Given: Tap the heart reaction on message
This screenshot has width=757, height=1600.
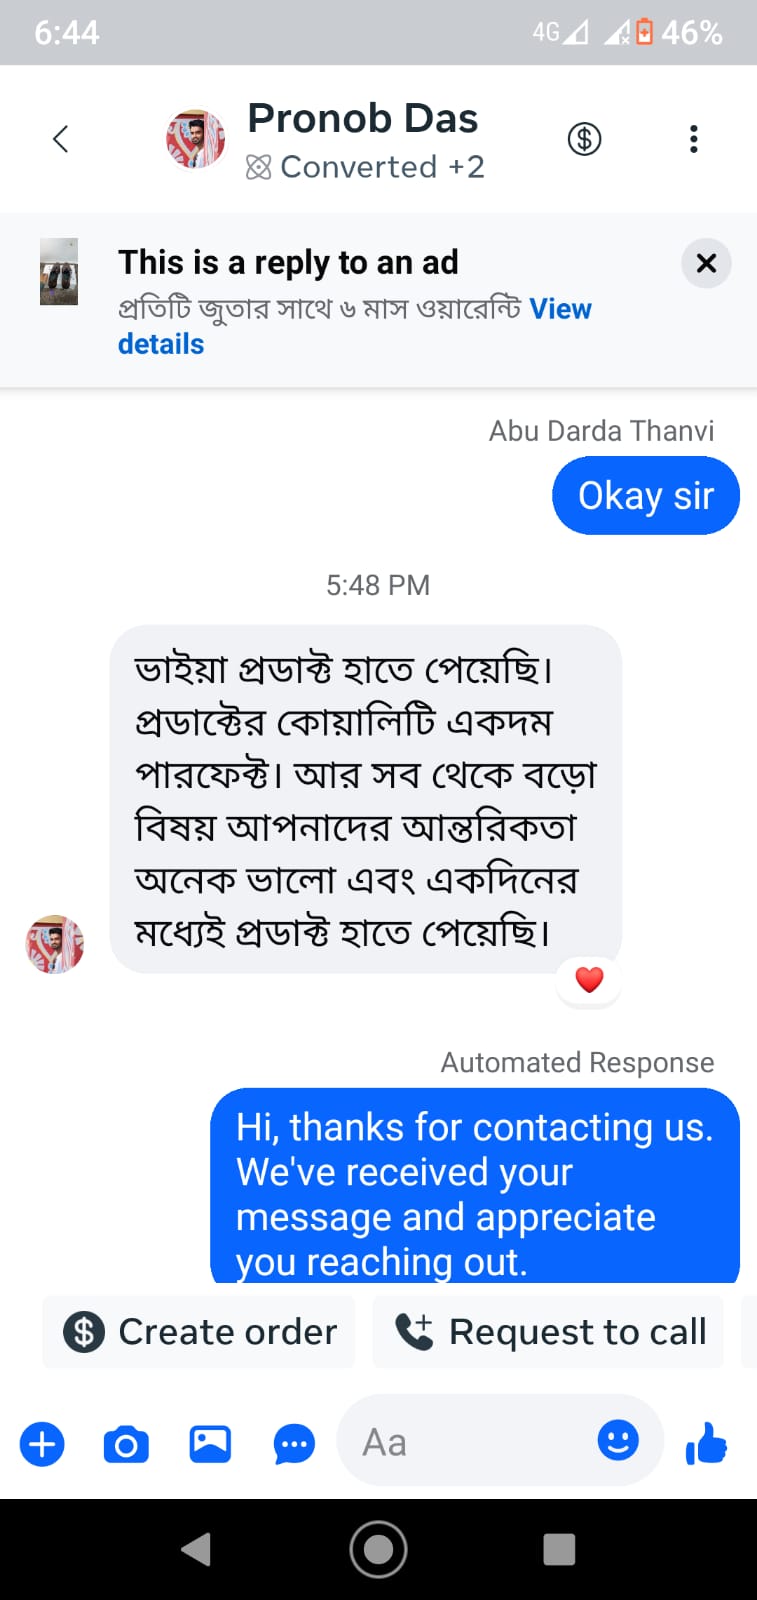Looking at the screenshot, I should [x=589, y=980].
